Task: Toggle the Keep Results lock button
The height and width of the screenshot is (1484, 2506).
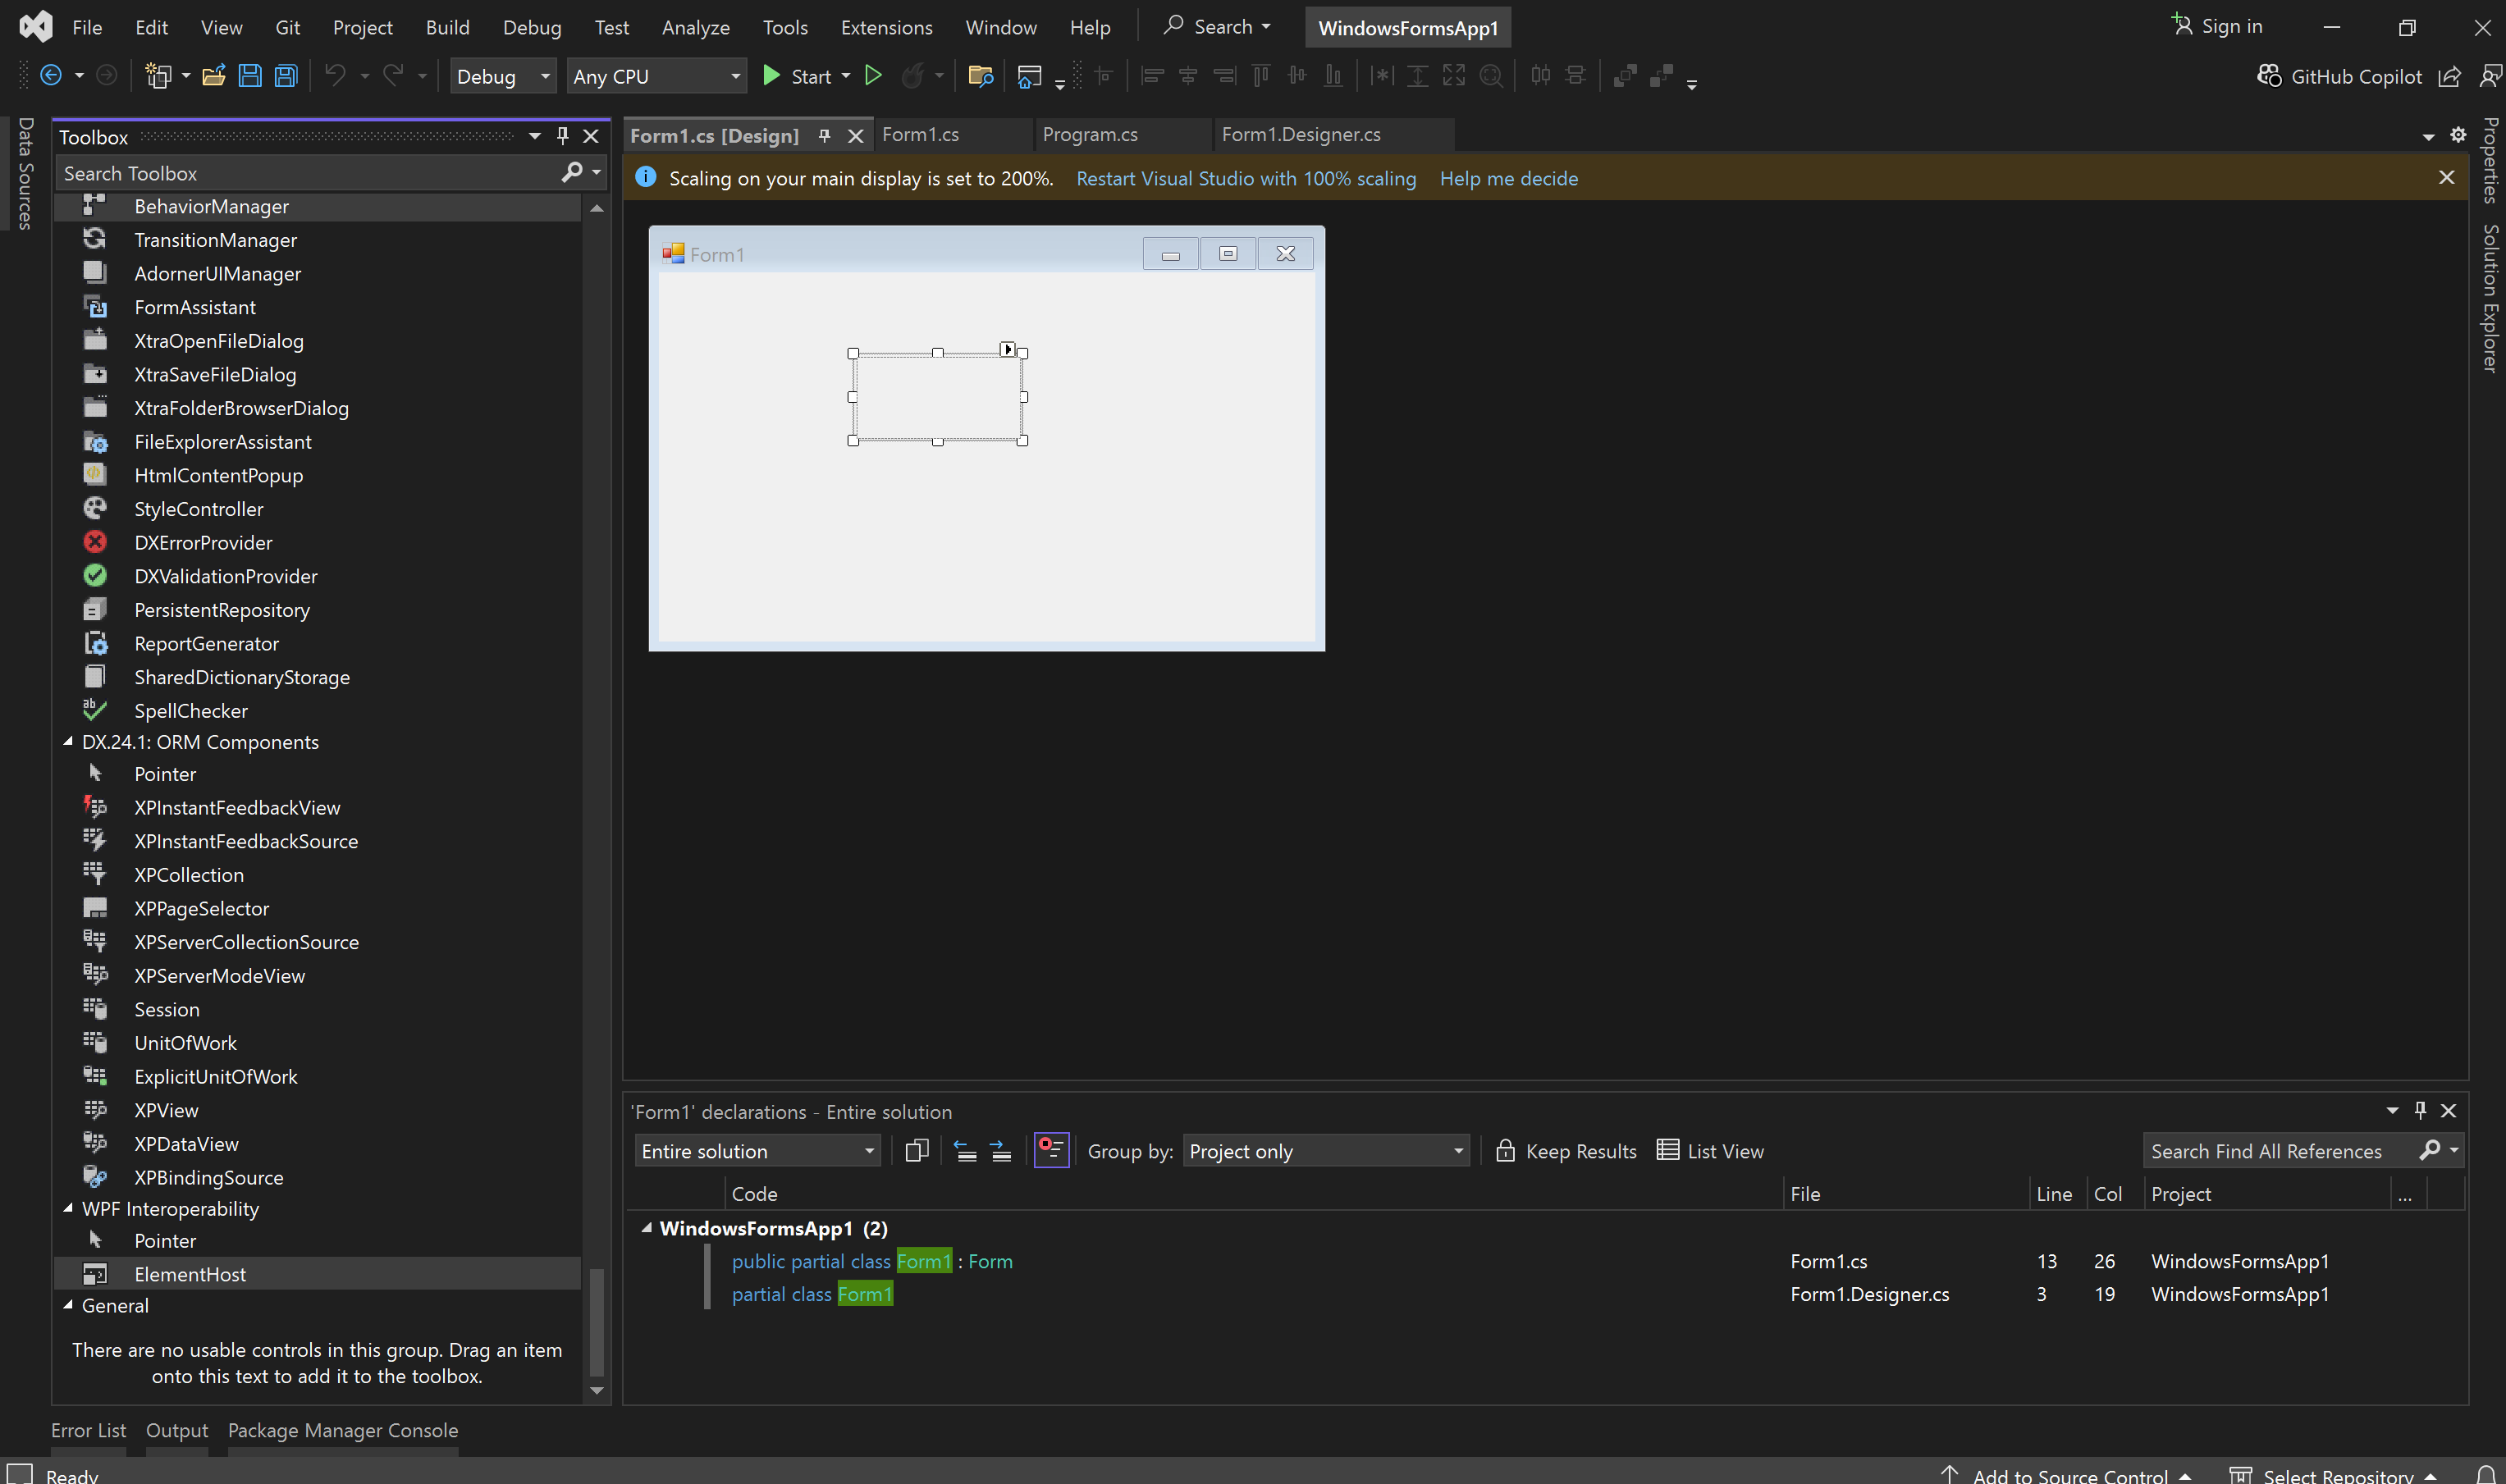Action: pos(1566,1151)
